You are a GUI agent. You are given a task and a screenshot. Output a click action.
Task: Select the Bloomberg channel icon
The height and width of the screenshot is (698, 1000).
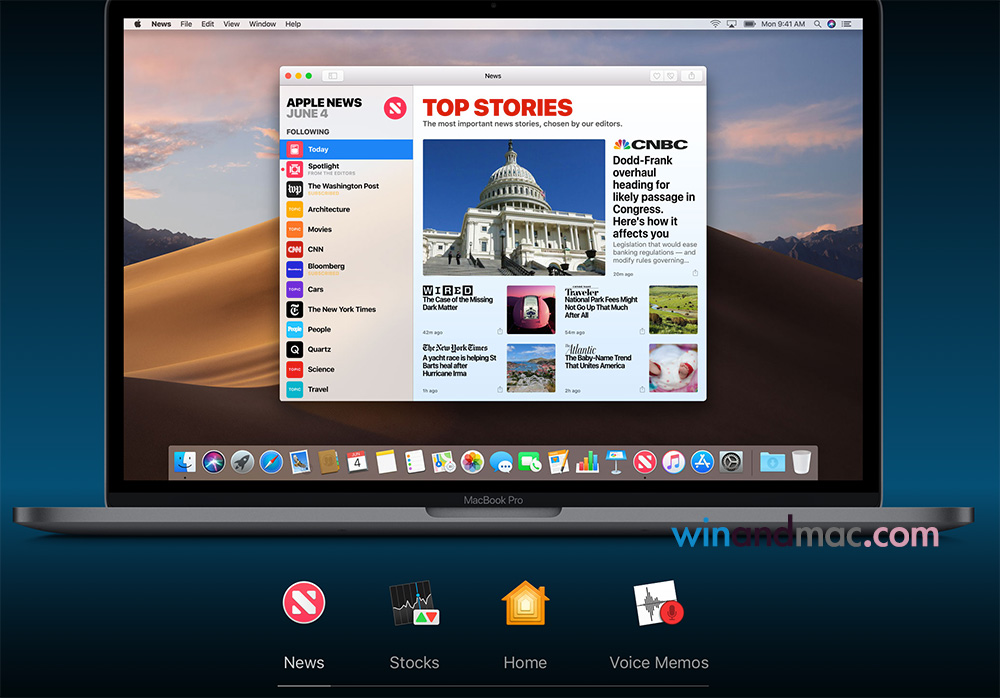(296, 269)
